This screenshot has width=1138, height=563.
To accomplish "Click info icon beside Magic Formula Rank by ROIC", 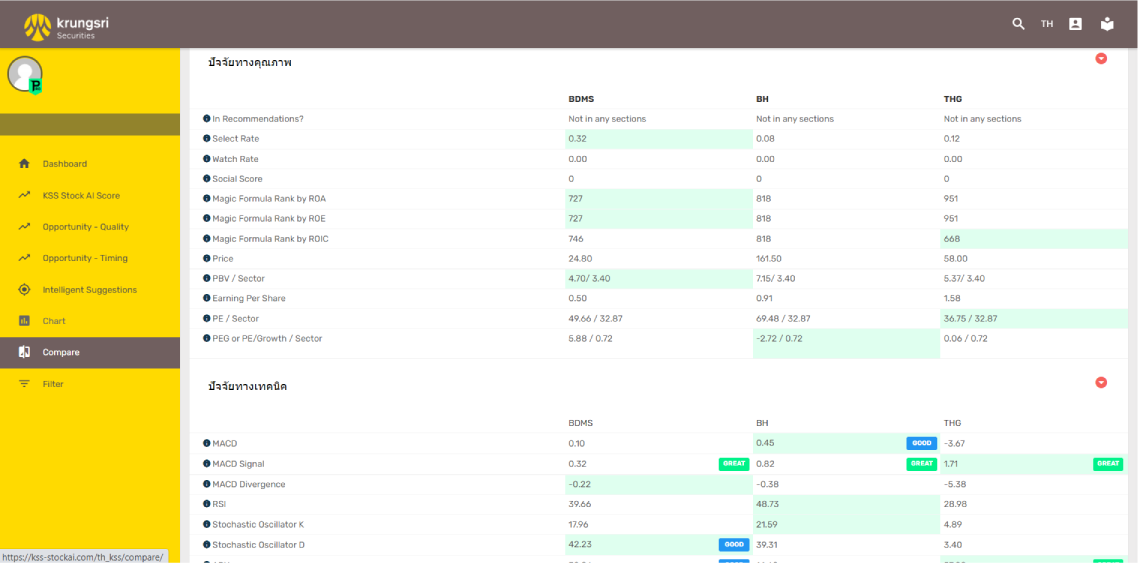I will coord(207,239).
